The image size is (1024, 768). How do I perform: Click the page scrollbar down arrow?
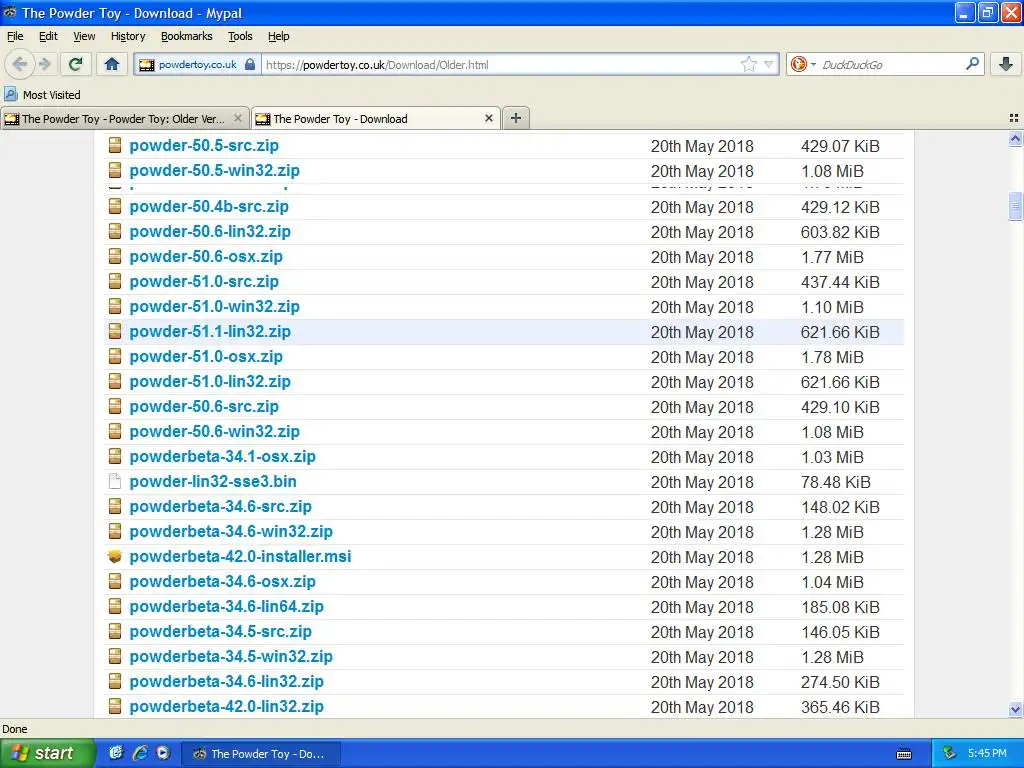pos(1015,709)
